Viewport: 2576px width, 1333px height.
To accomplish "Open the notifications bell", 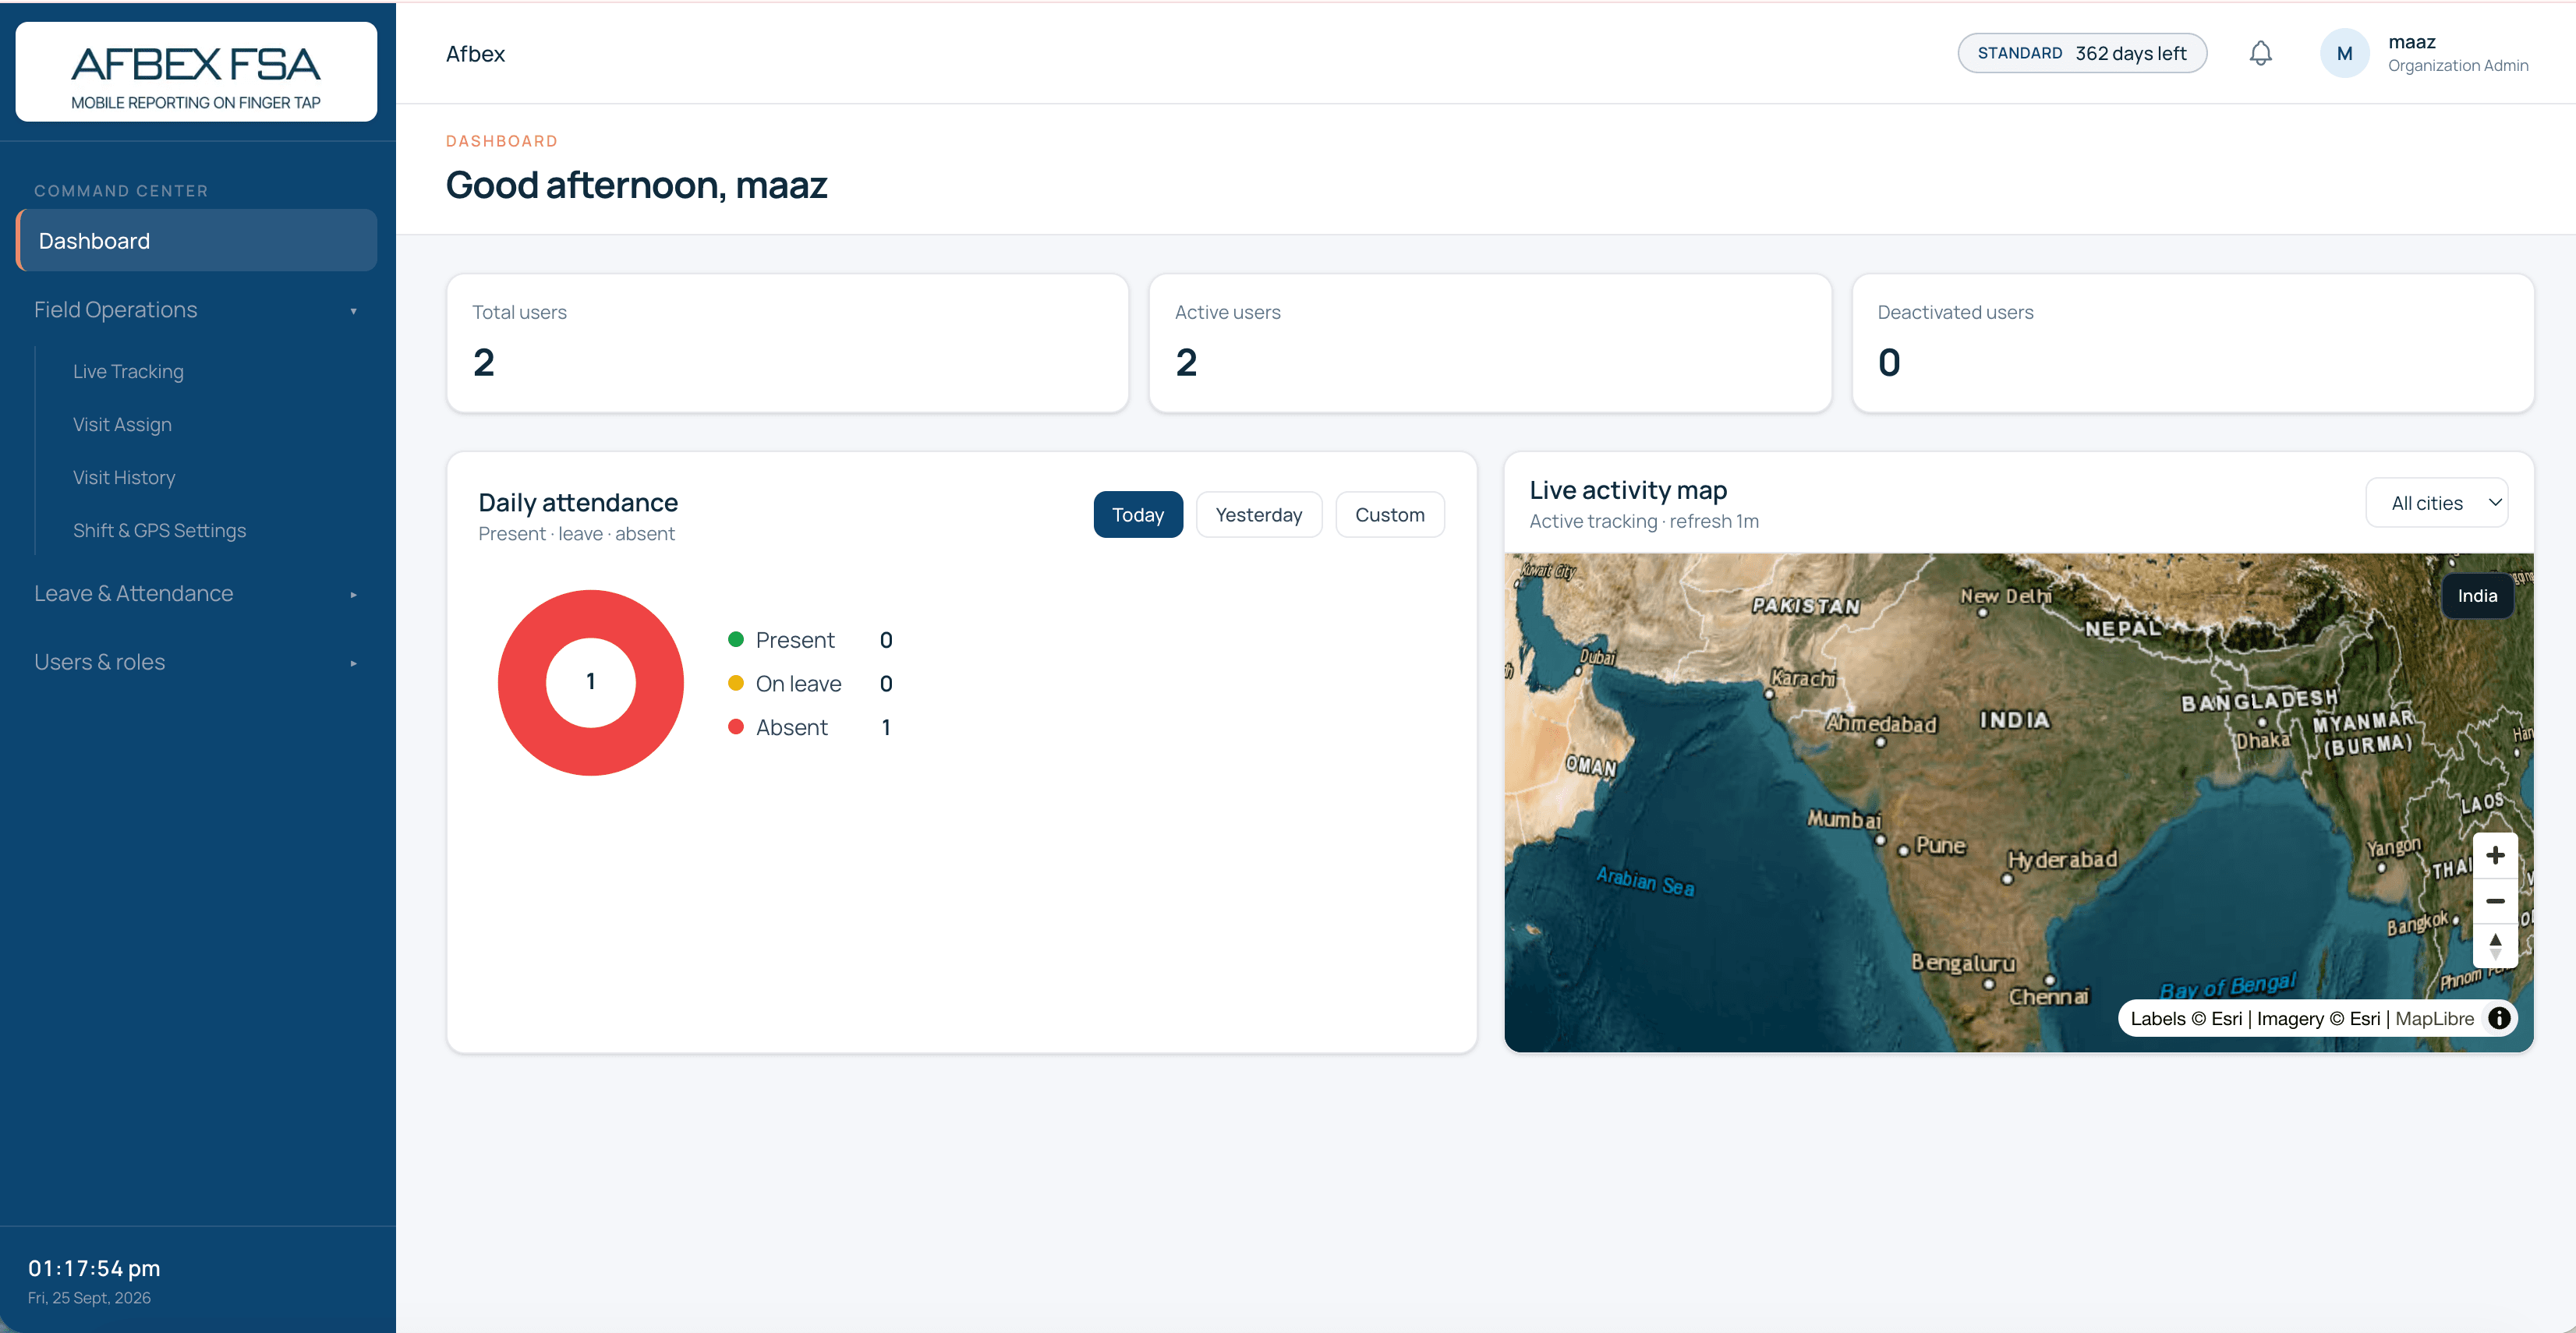I will pyautogui.click(x=2260, y=53).
